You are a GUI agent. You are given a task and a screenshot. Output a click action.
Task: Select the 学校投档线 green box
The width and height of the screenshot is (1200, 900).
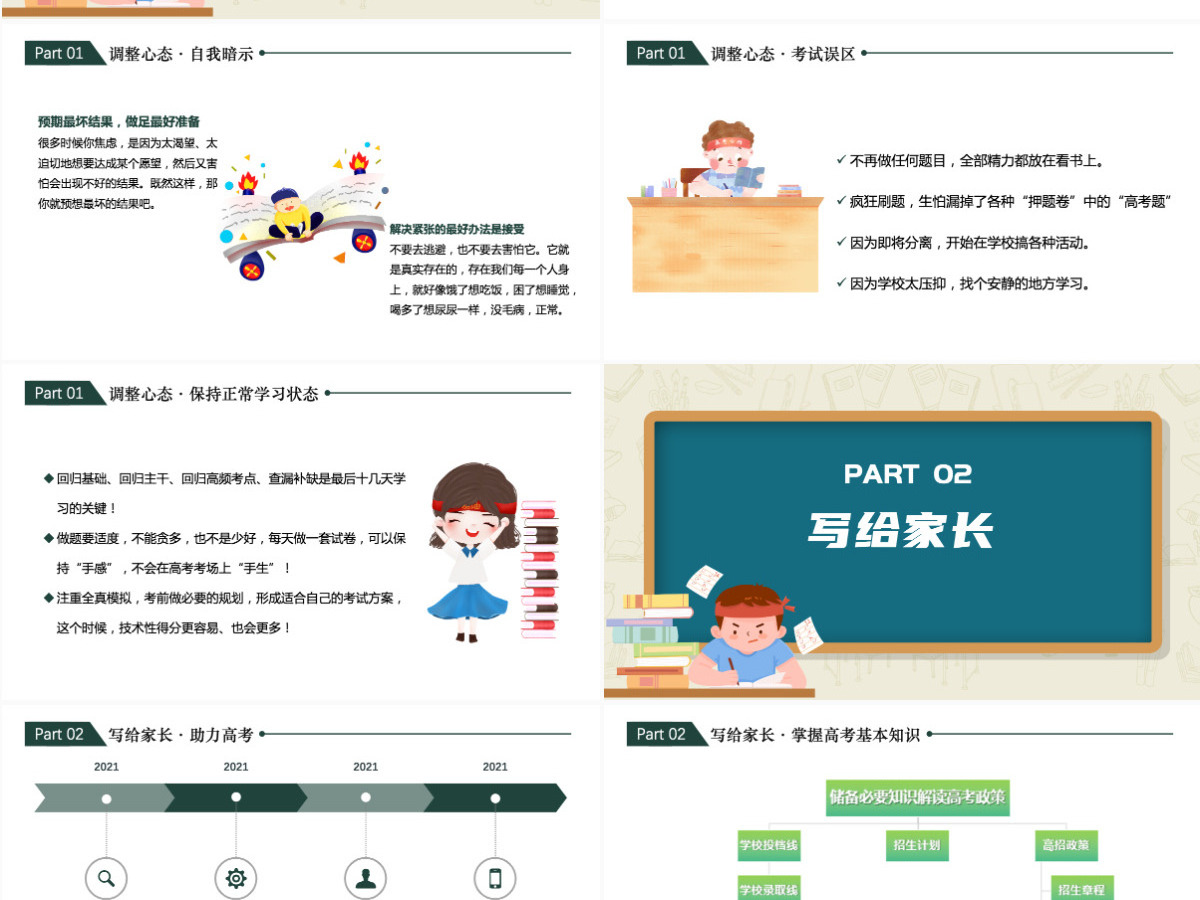click(769, 845)
